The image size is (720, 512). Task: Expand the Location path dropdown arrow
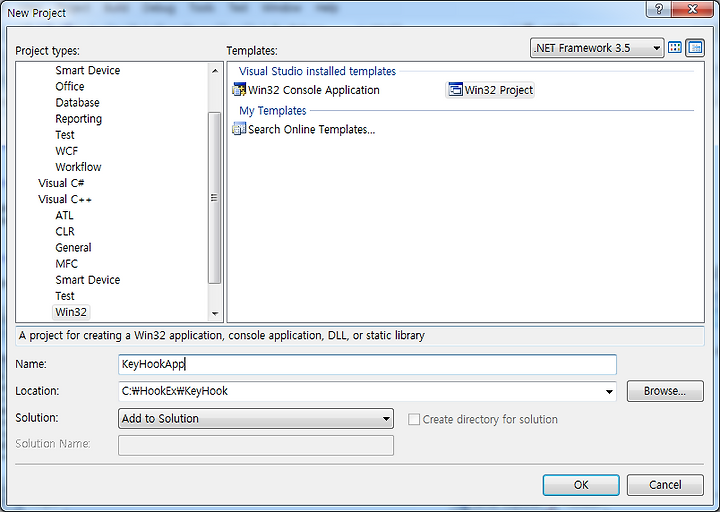[609, 391]
